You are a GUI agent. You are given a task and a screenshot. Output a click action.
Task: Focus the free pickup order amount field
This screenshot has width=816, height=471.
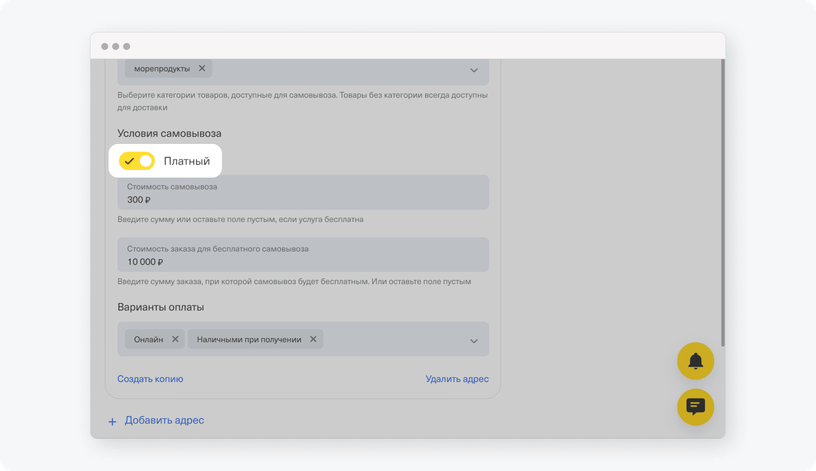[x=303, y=254]
